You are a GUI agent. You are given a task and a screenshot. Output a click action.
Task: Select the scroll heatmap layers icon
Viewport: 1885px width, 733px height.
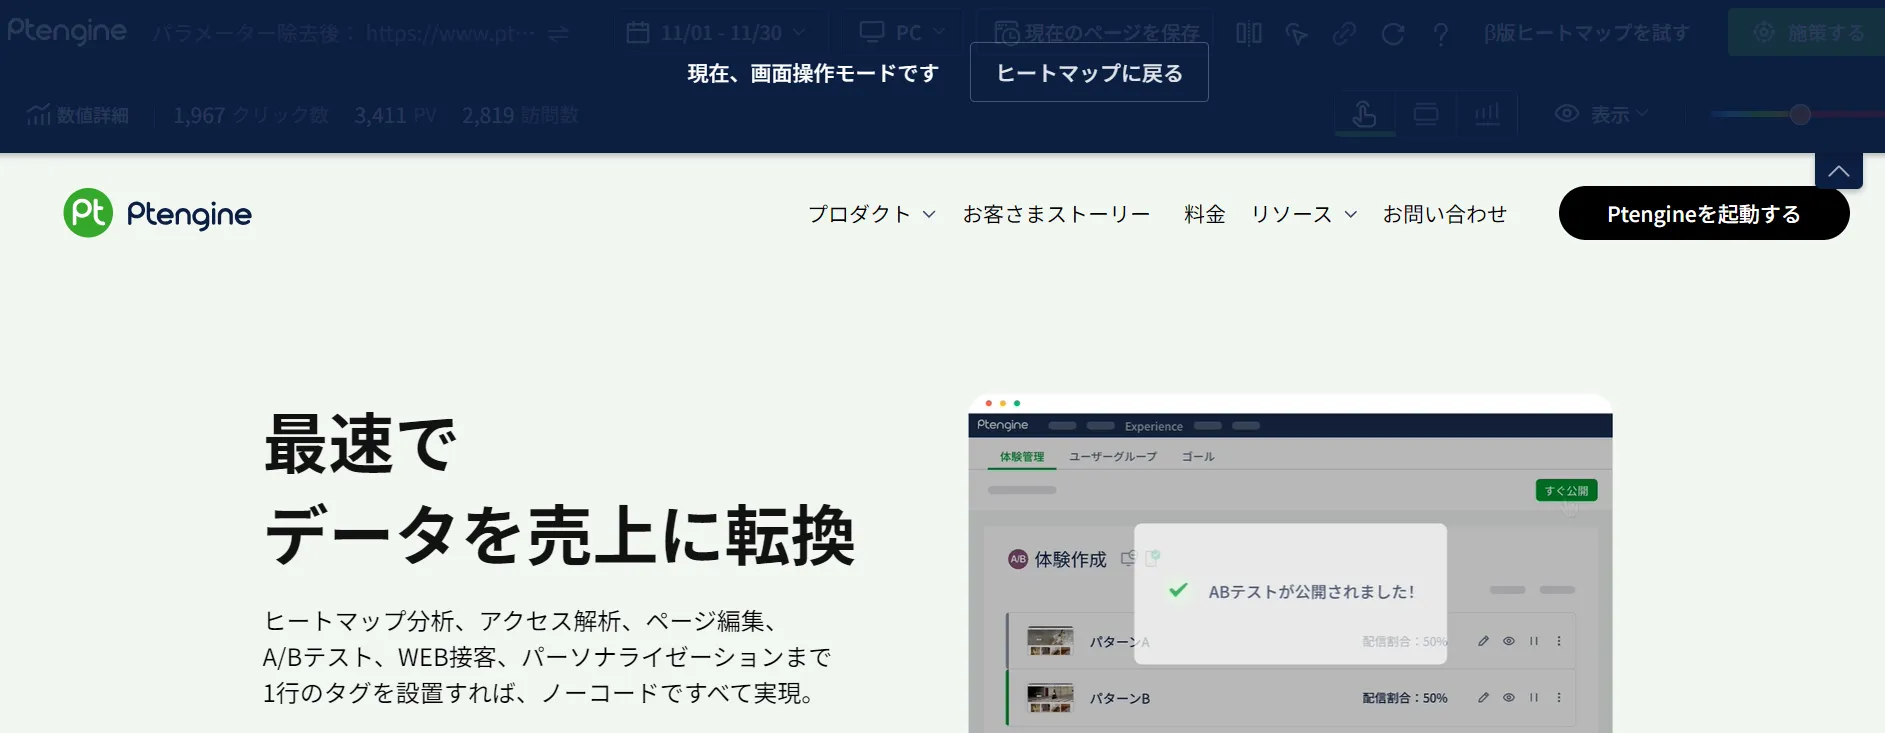pyautogui.click(x=1426, y=115)
